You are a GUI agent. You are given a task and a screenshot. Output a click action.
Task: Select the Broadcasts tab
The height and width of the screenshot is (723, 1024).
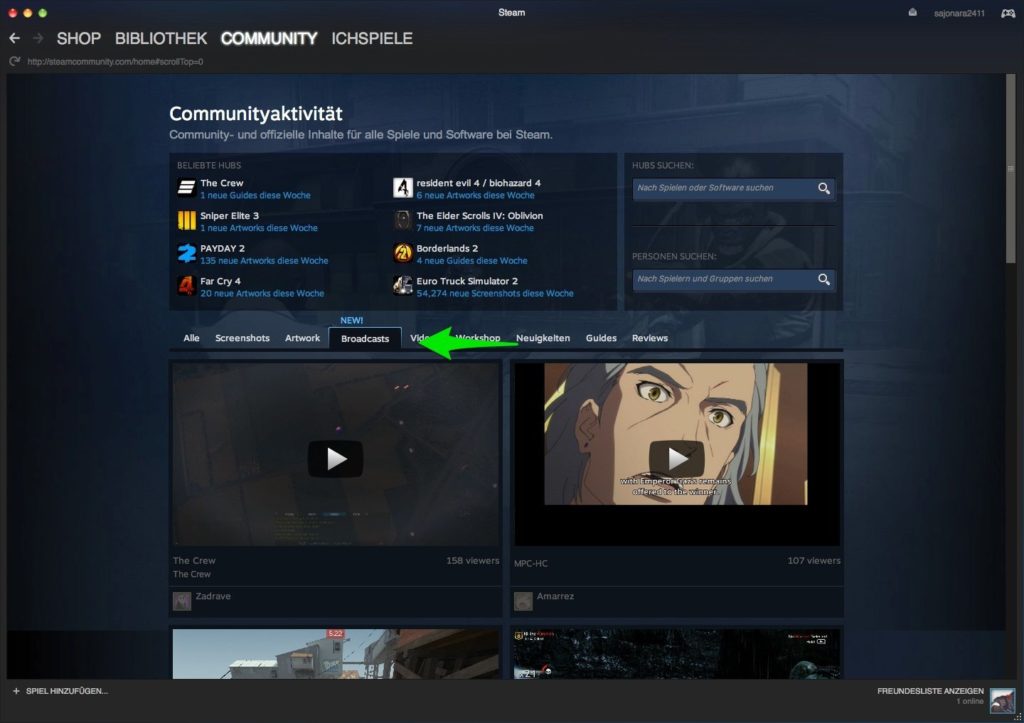pyautogui.click(x=365, y=338)
